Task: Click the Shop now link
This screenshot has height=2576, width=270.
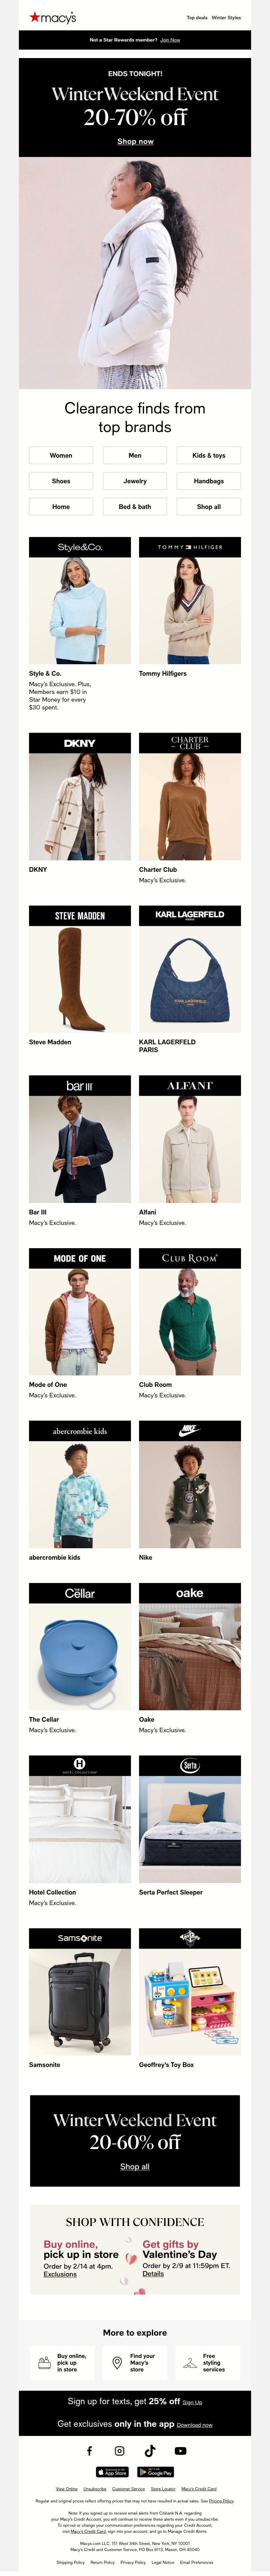Action: tap(135, 141)
